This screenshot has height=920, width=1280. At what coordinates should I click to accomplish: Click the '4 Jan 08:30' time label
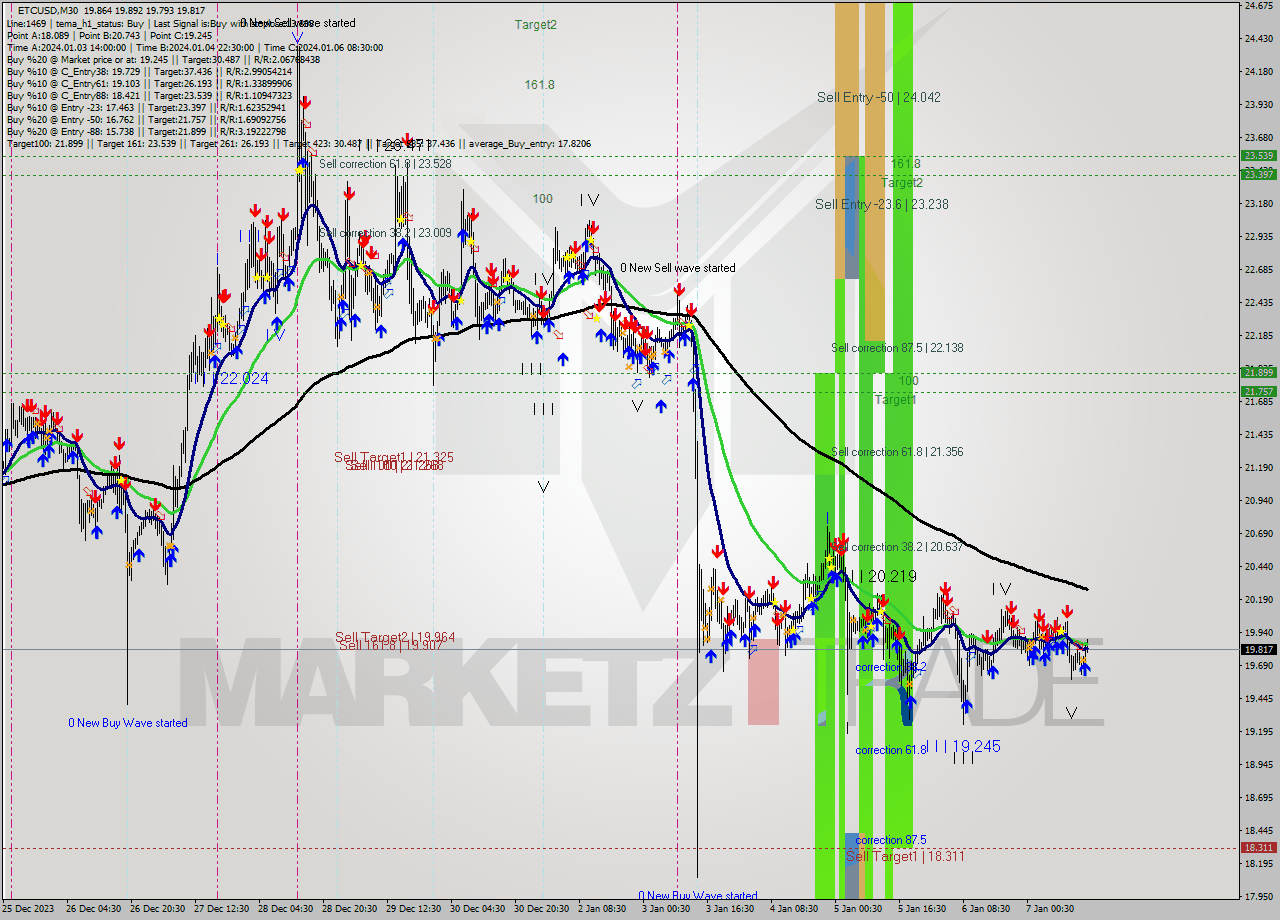click(794, 909)
